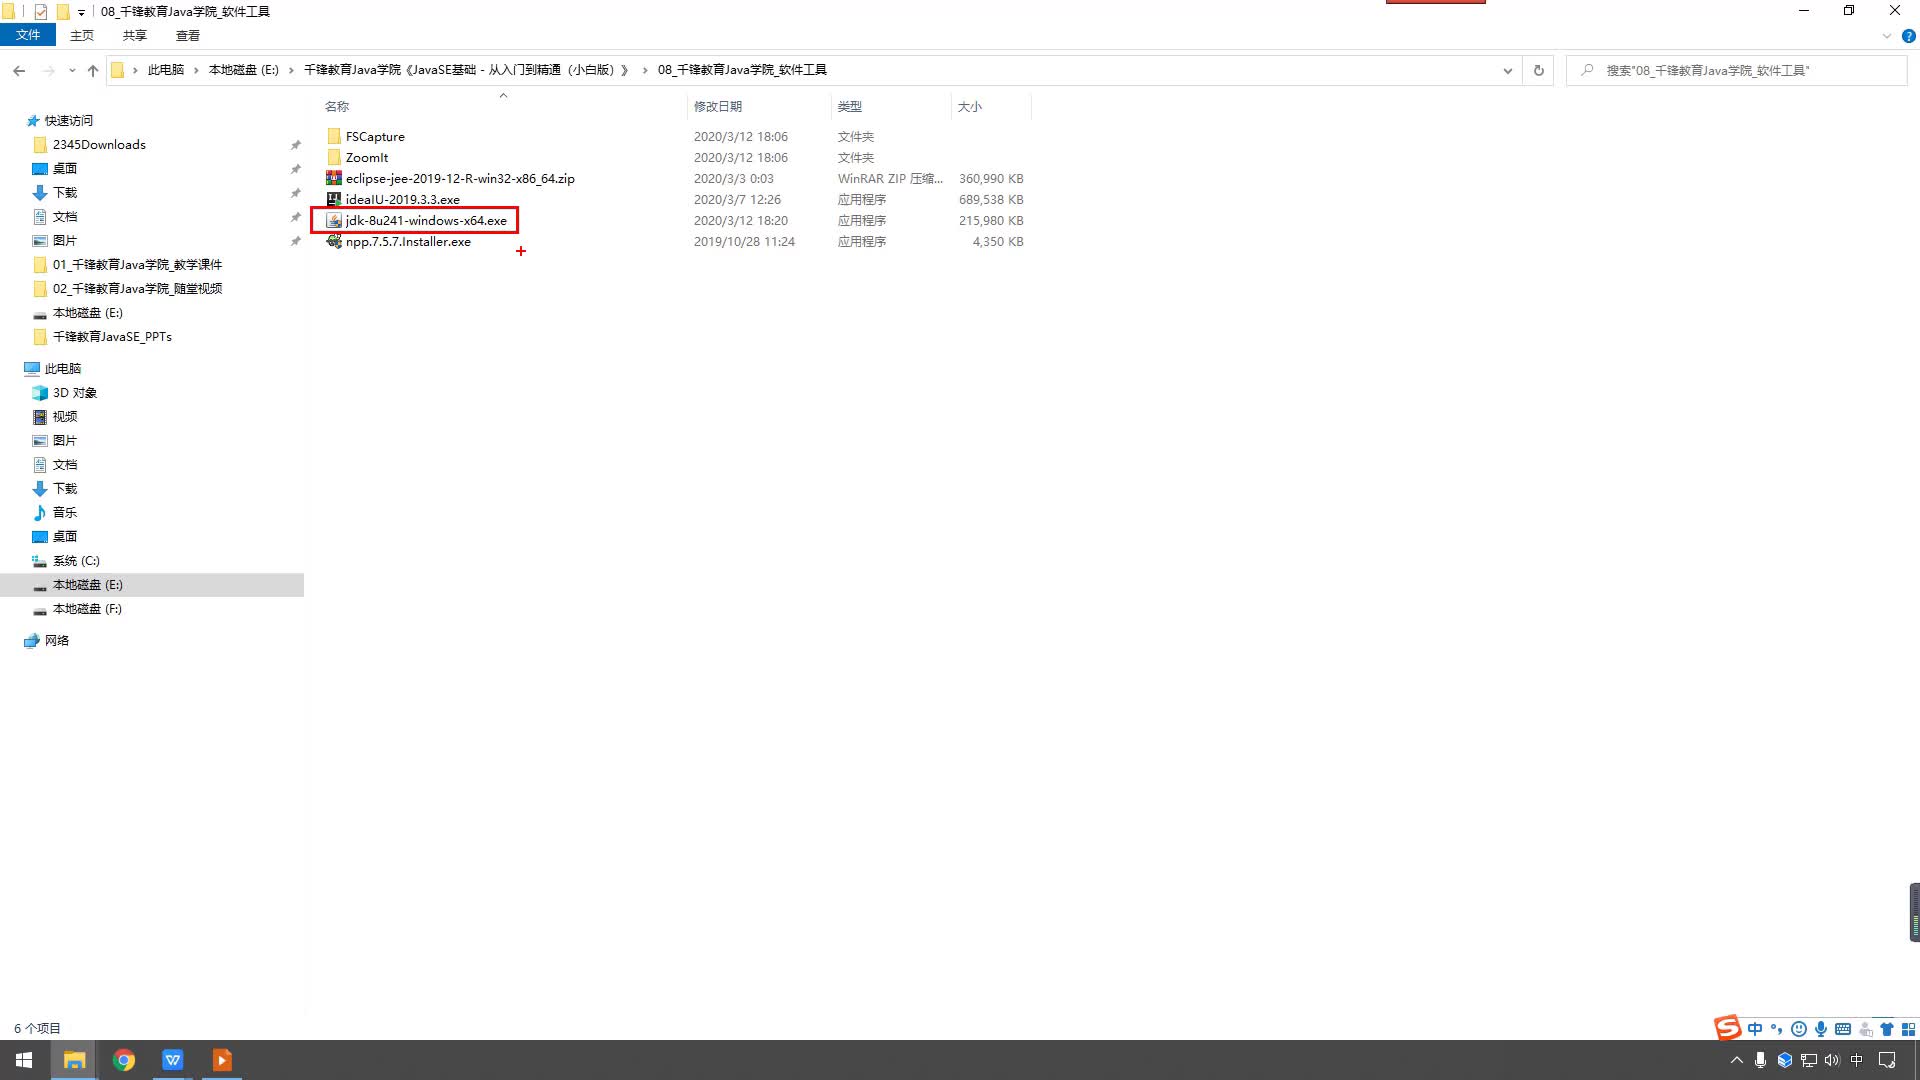
Task: Open Windows Start menu
Action: click(24, 1060)
